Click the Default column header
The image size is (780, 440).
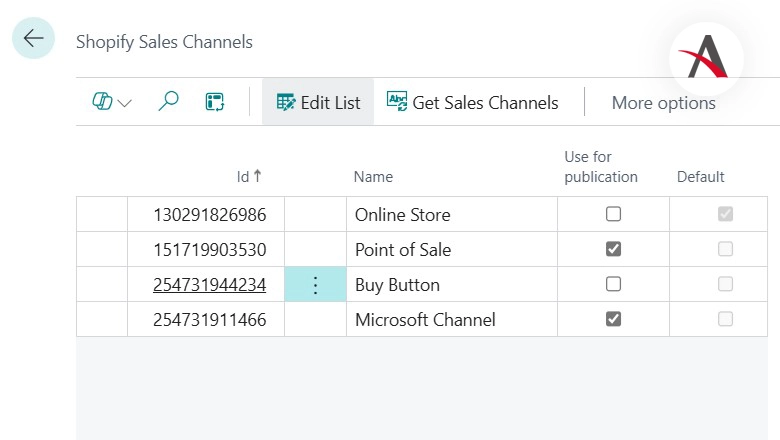click(700, 177)
